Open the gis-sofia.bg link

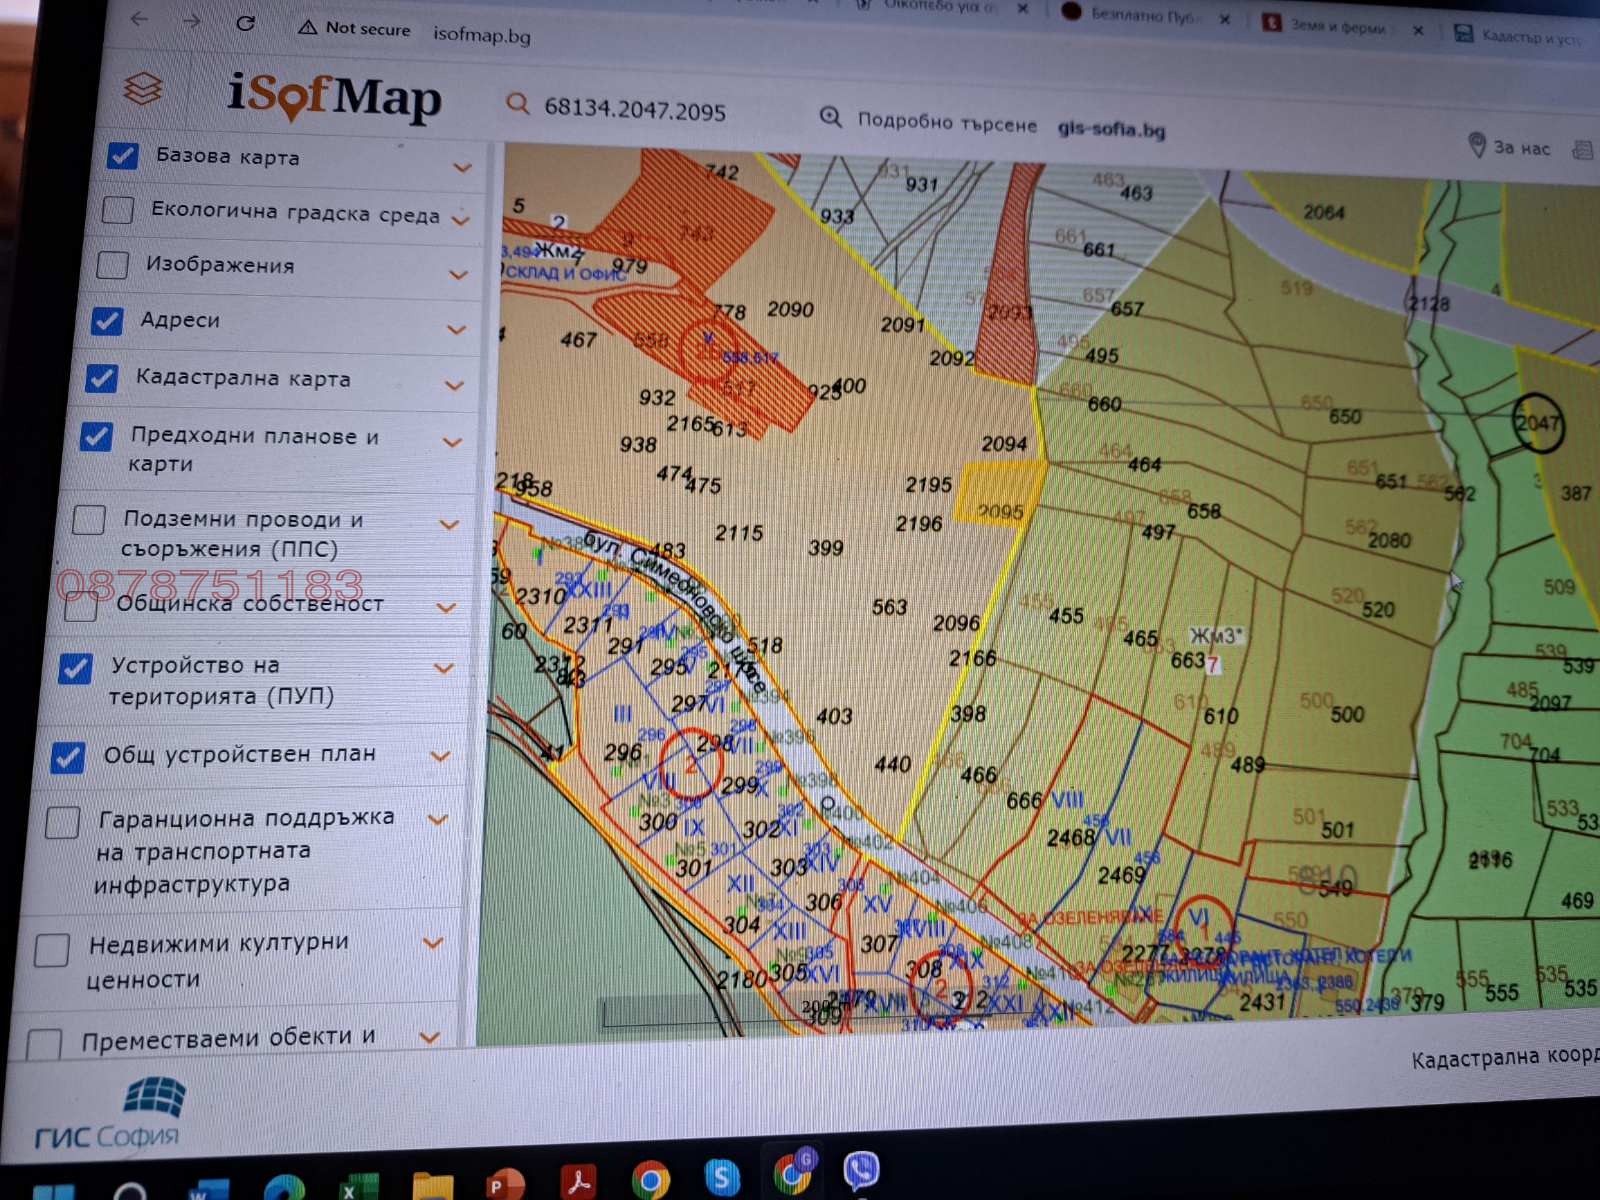pos(1112,128)
